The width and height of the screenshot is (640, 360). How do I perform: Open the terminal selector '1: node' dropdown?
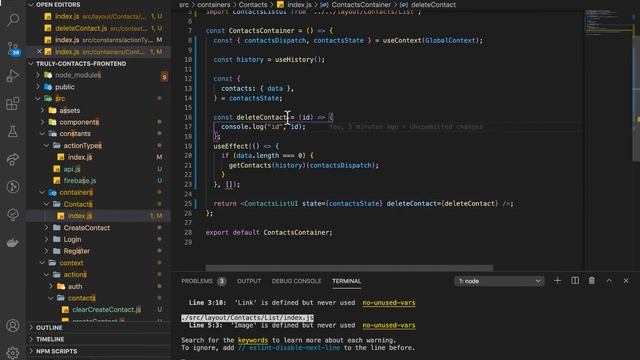[x=499, y=281]
